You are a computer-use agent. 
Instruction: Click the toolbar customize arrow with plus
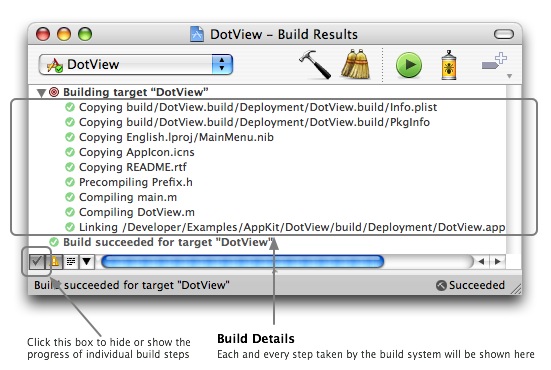point(494,62)
